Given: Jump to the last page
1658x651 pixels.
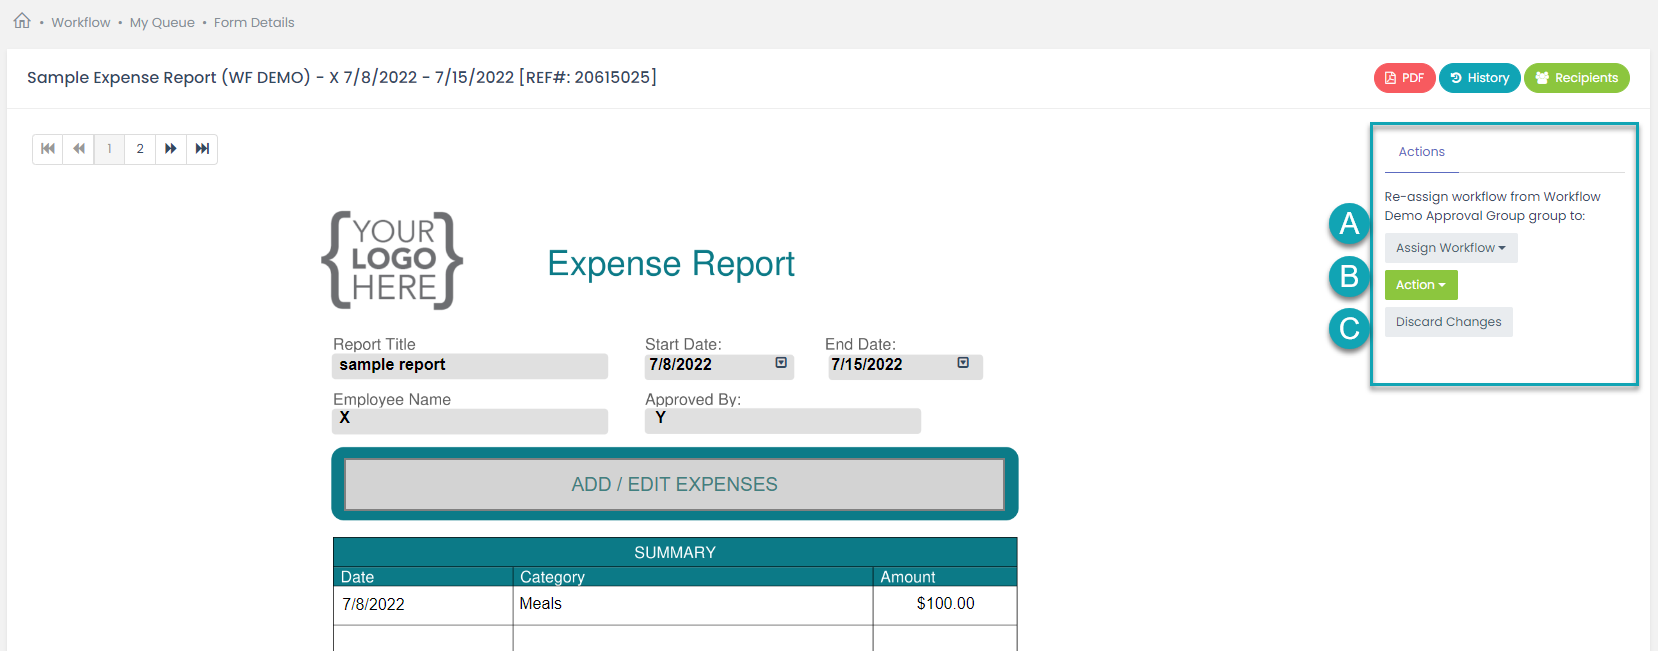Looking at the screenshot, I should [x=202, y=149].
